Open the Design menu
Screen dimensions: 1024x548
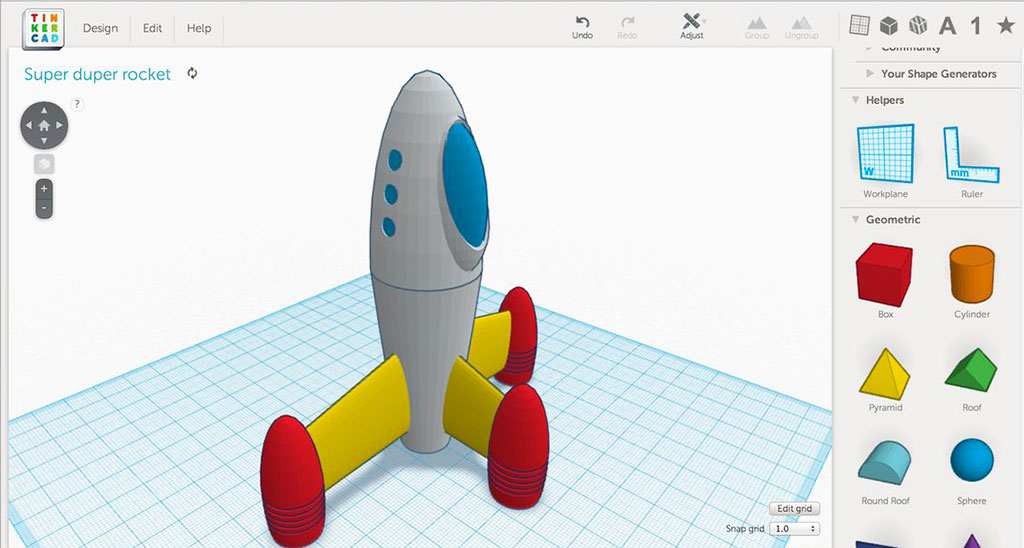point(100,28)
